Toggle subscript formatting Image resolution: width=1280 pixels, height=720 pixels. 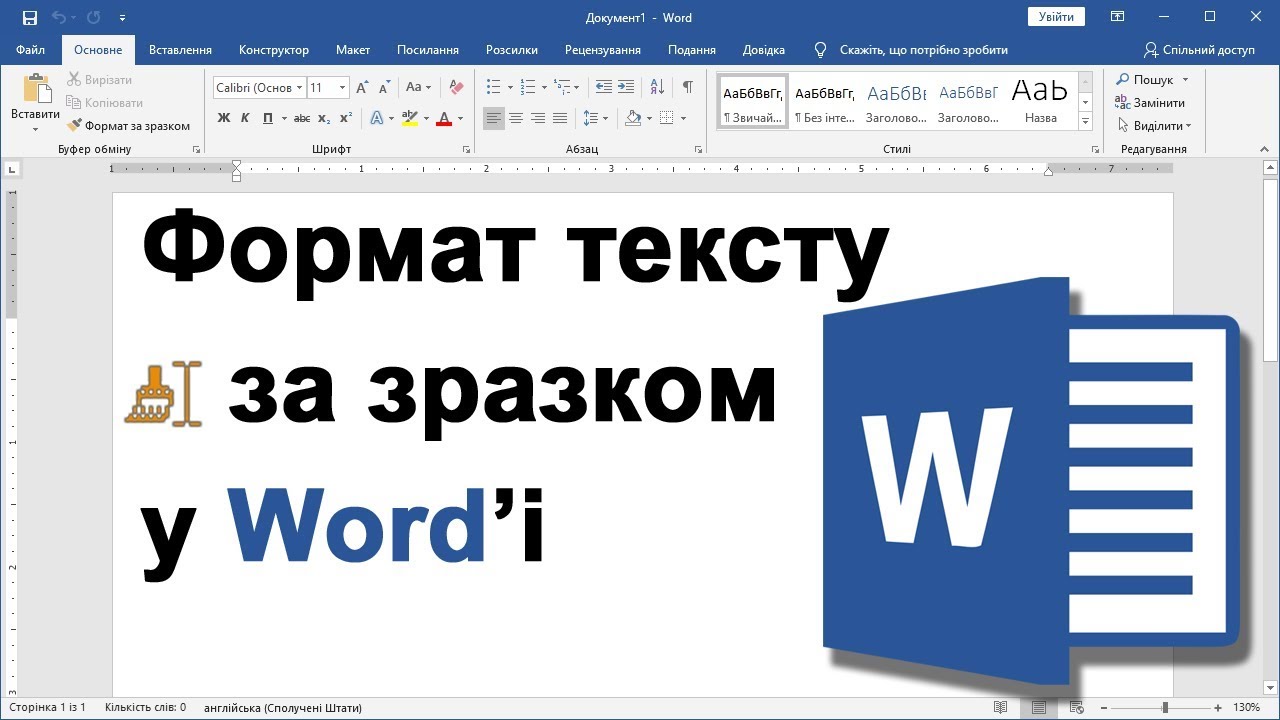324,118
